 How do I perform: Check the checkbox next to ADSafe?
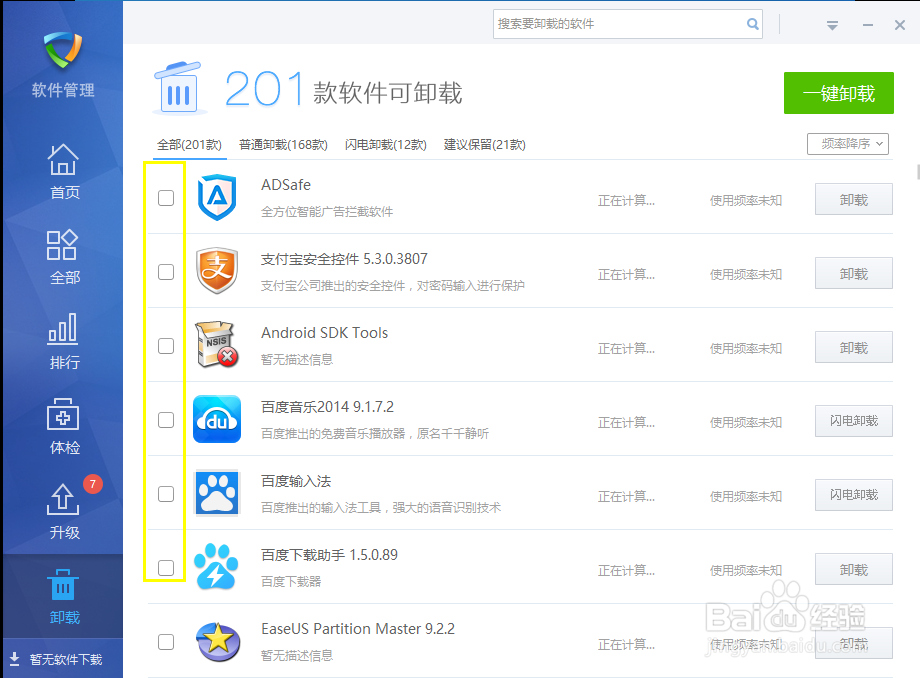tap(165, 198)
